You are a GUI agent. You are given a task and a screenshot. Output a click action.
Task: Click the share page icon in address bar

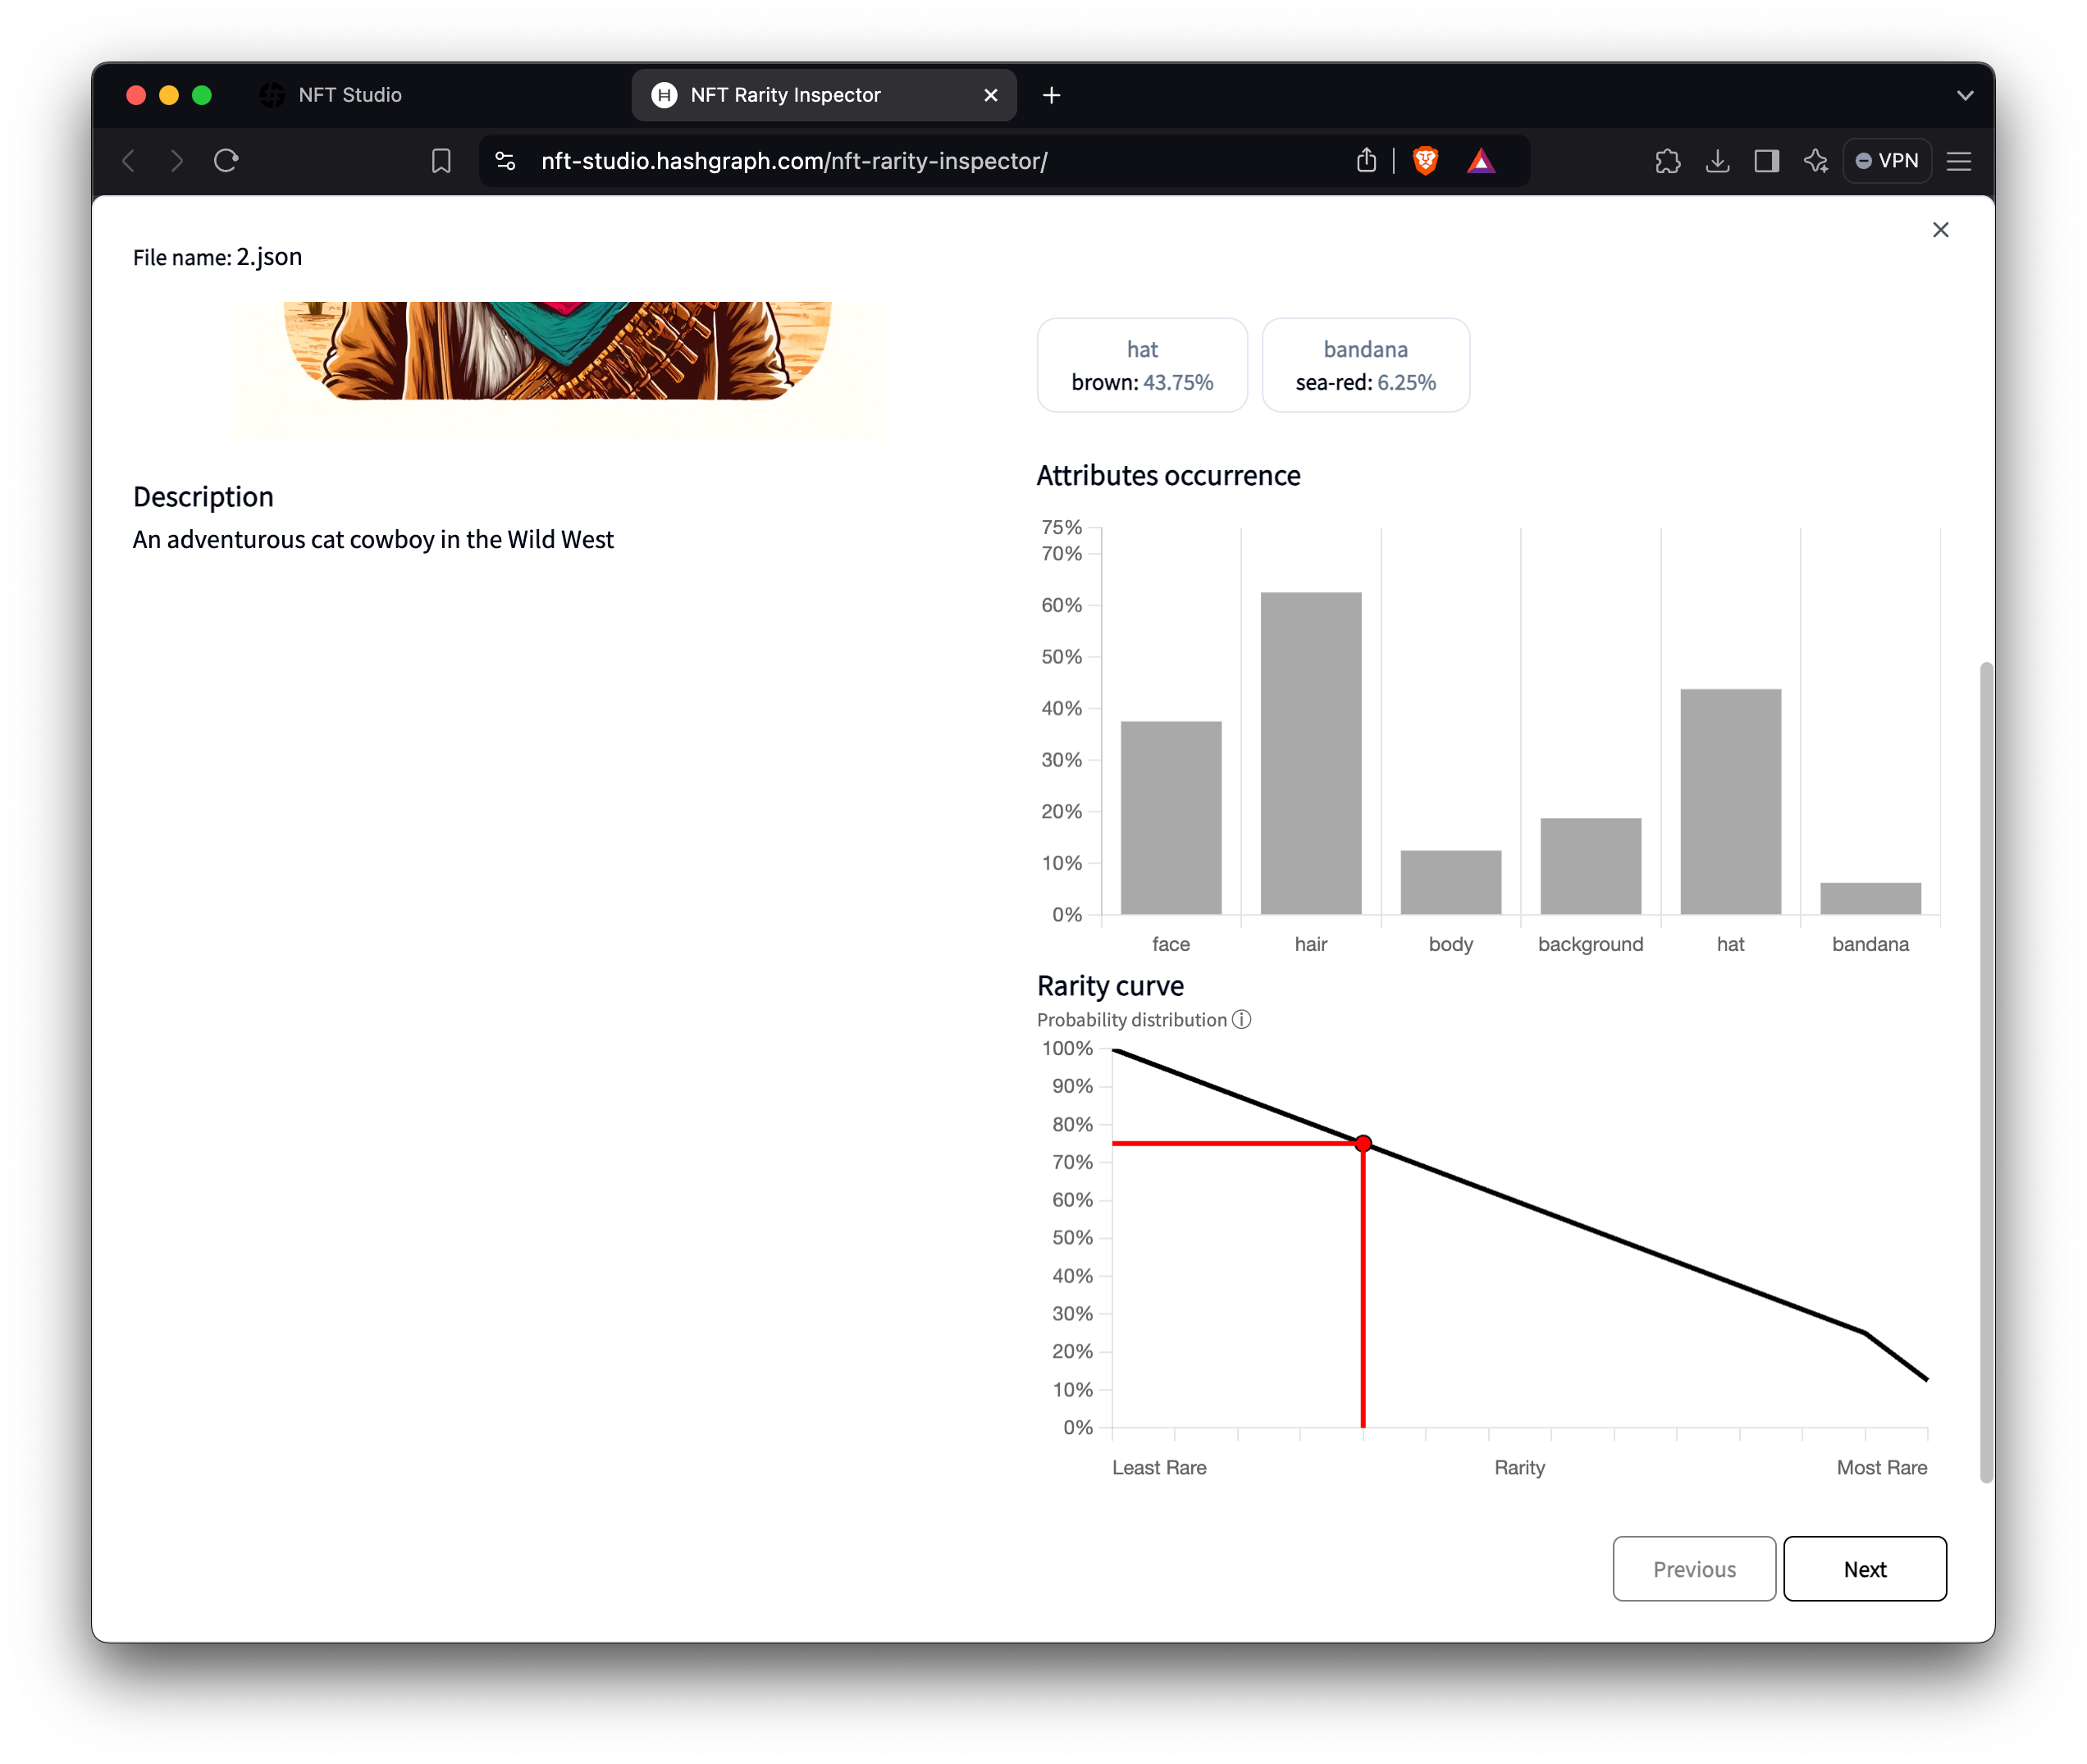1366,161
